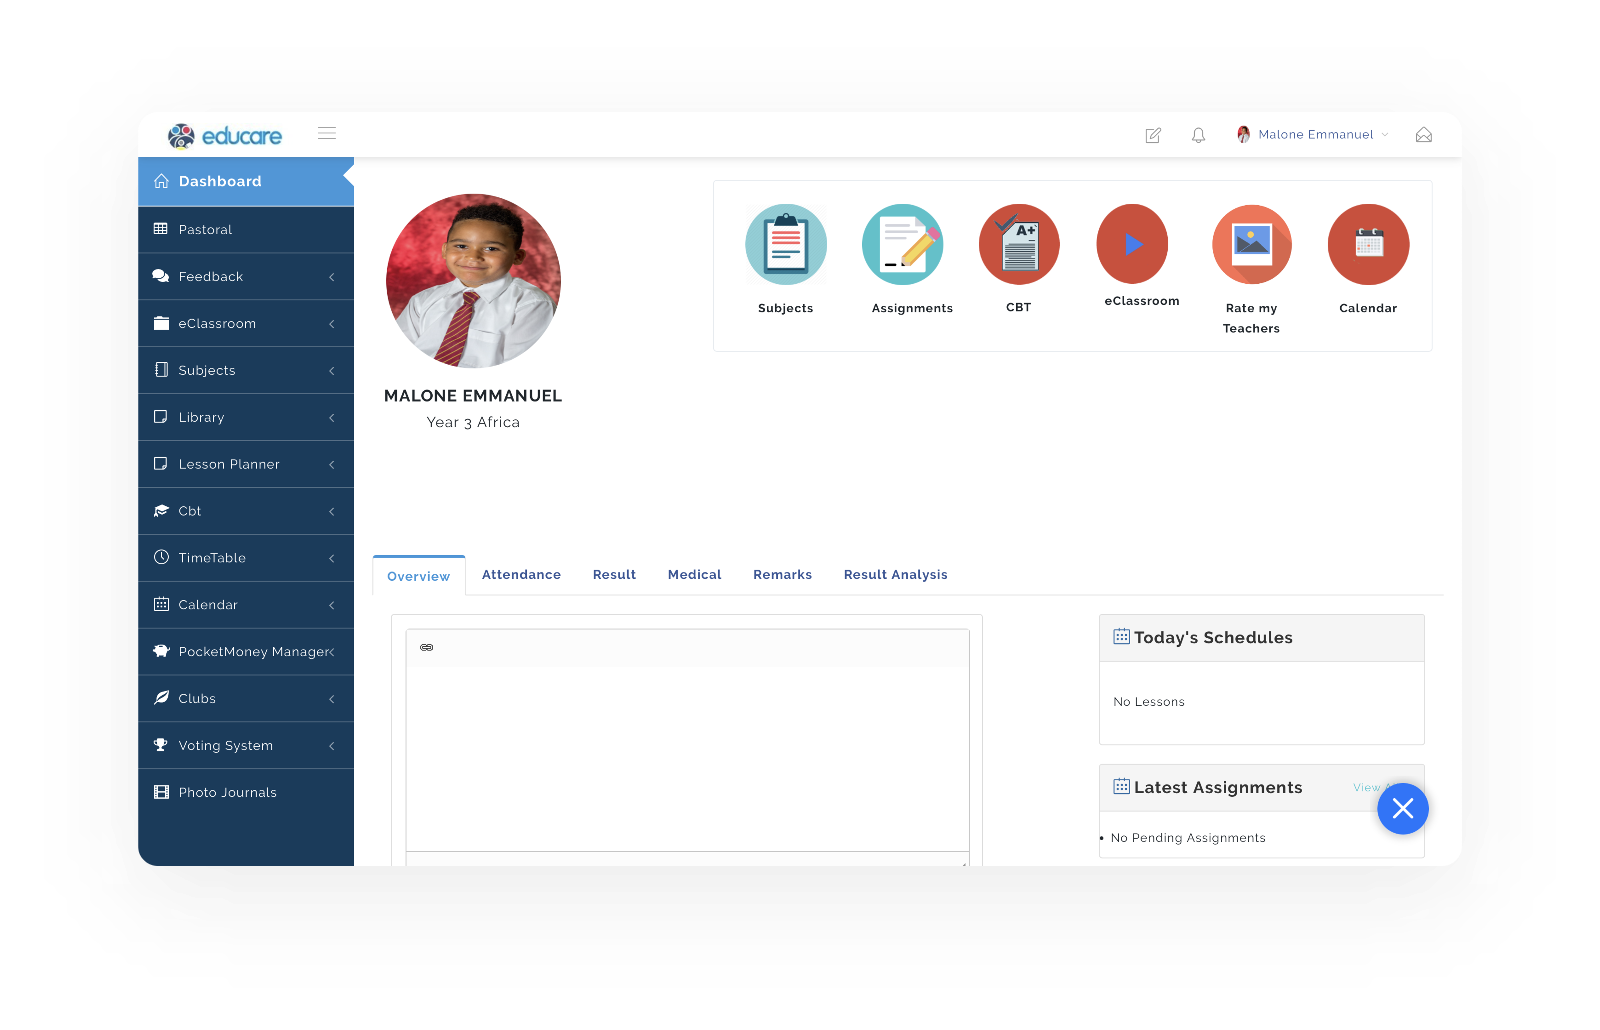Switch to the Result Analysis tab
1600x1030 pixels.
tap(895, 575)
